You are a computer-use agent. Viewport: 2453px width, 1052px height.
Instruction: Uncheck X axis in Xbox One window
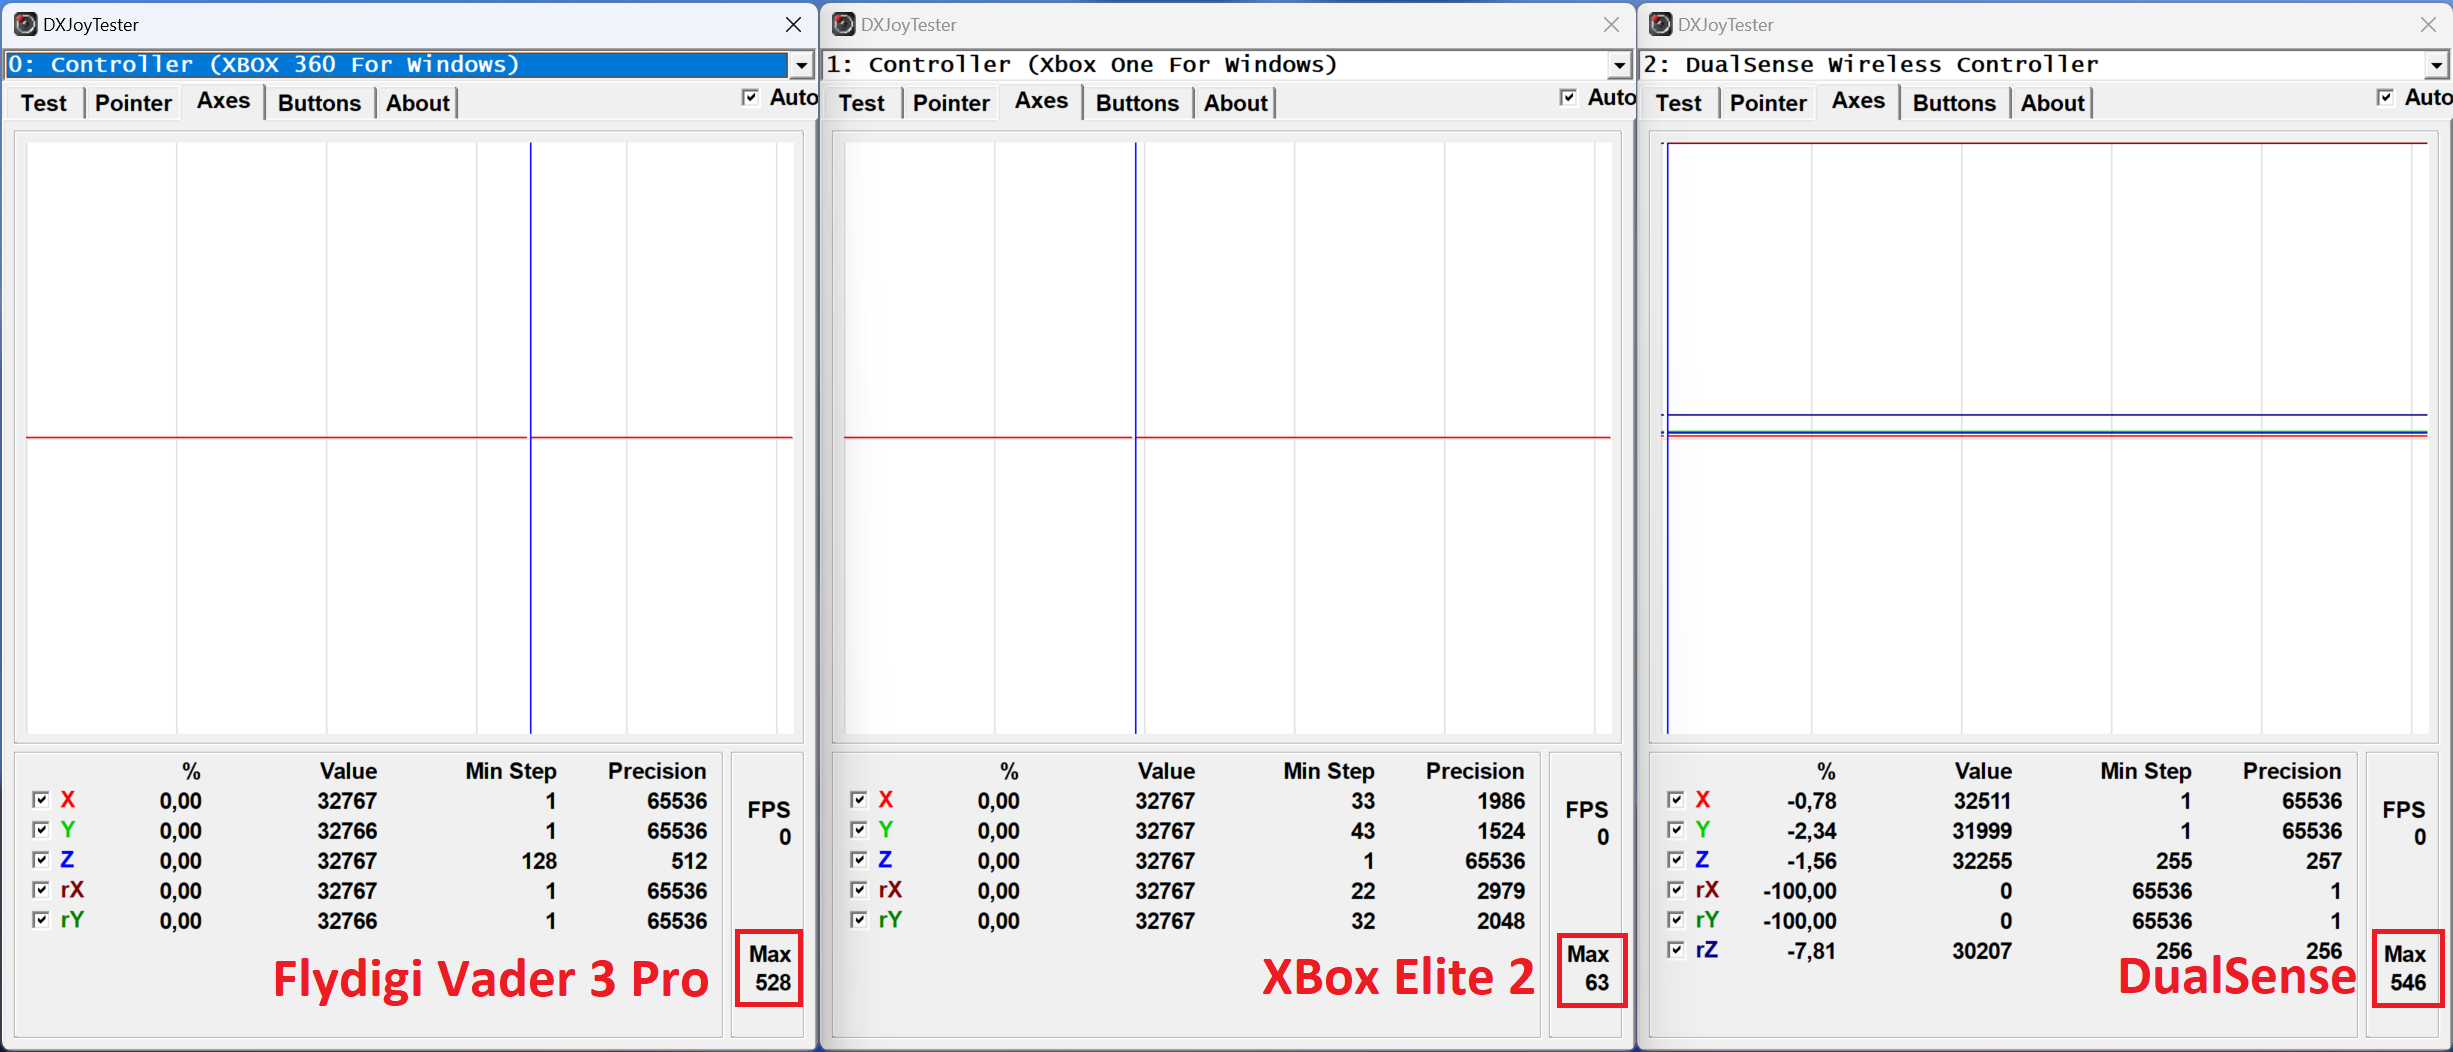(858, 799)
